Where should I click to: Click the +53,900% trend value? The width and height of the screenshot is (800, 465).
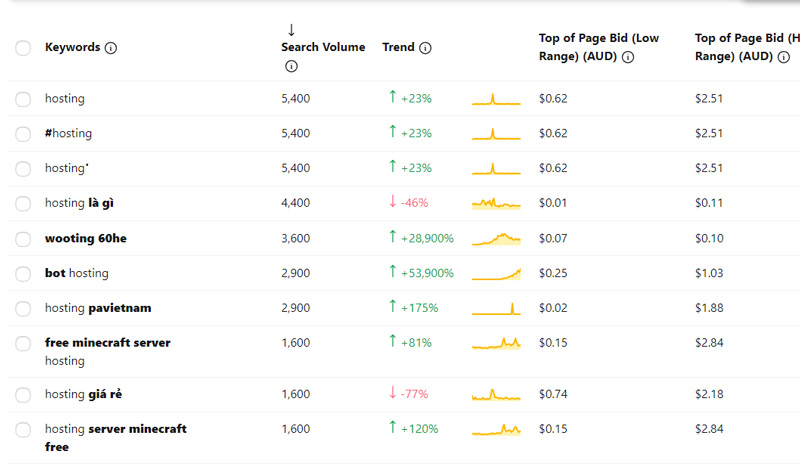[427, 273]
